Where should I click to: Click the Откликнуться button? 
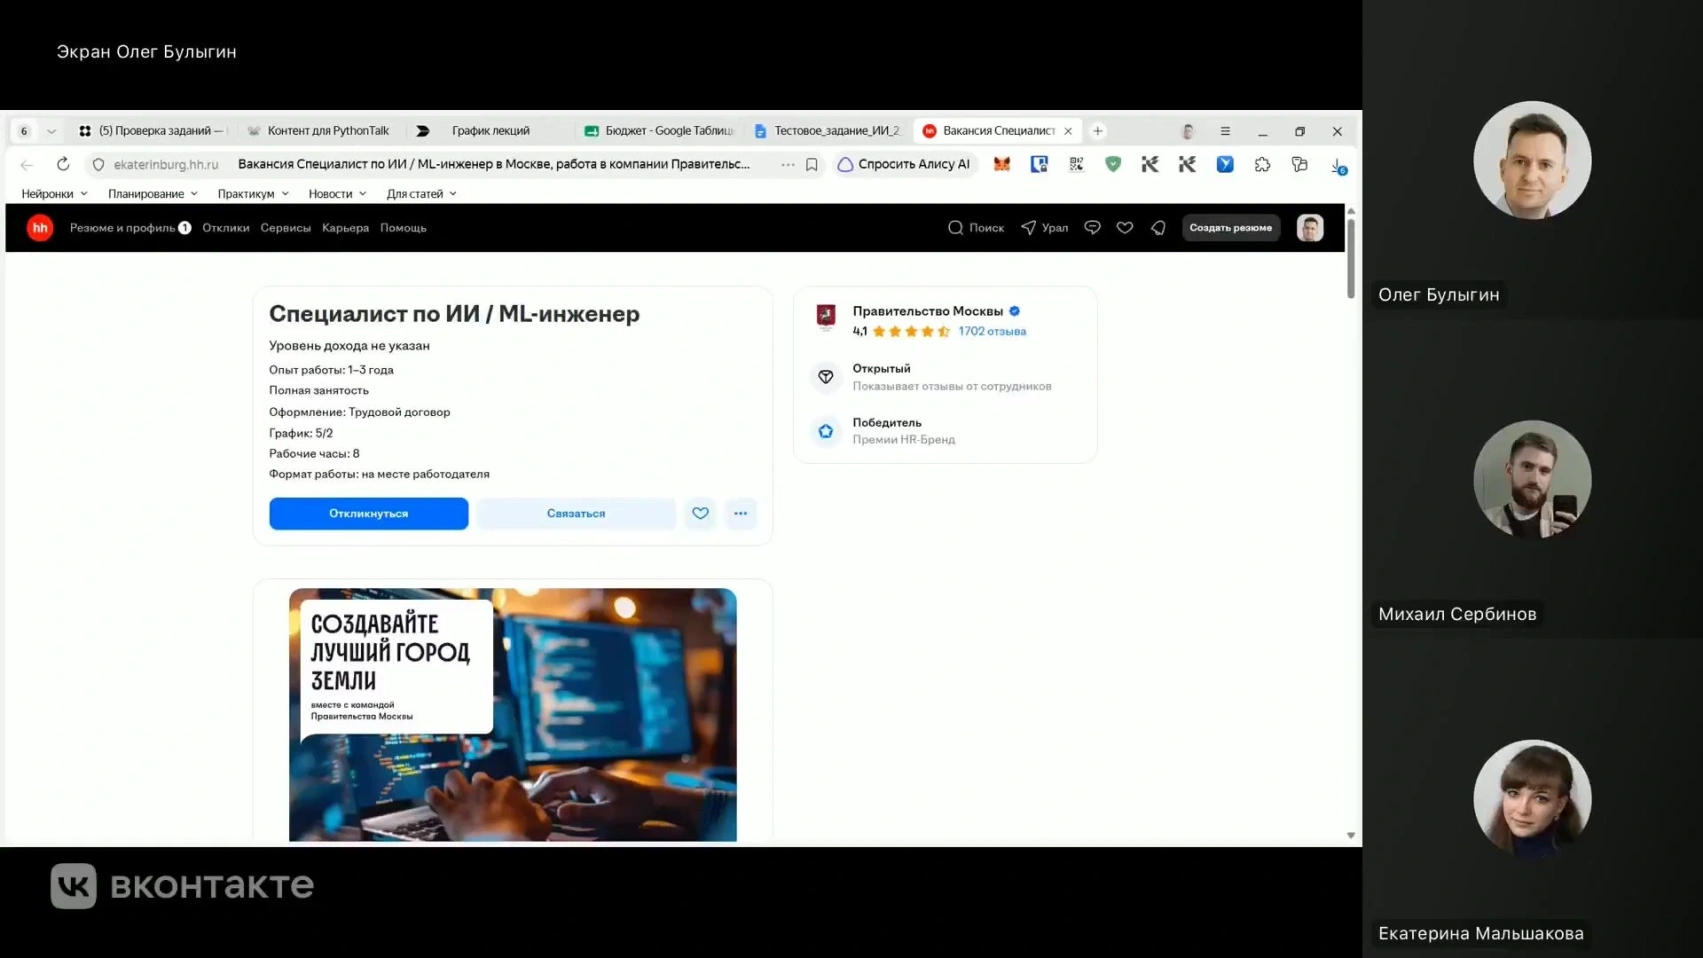point(368,513)
